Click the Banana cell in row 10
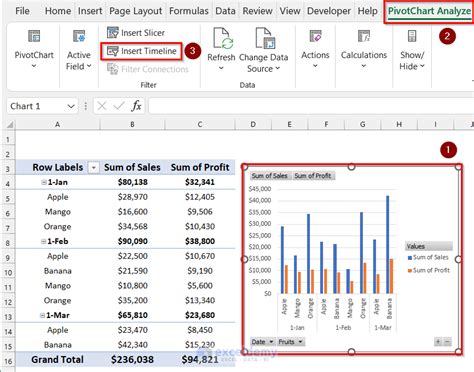 pos(57,271)
